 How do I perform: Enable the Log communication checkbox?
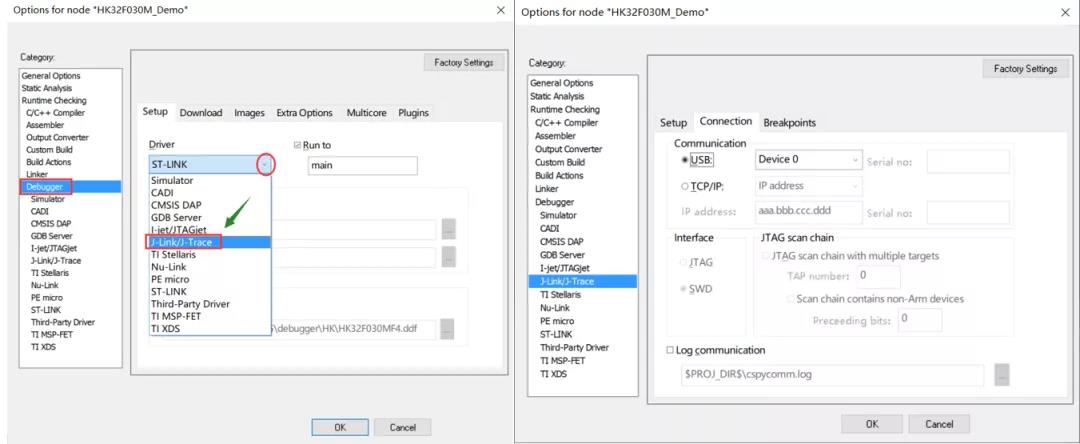[670, 350]
